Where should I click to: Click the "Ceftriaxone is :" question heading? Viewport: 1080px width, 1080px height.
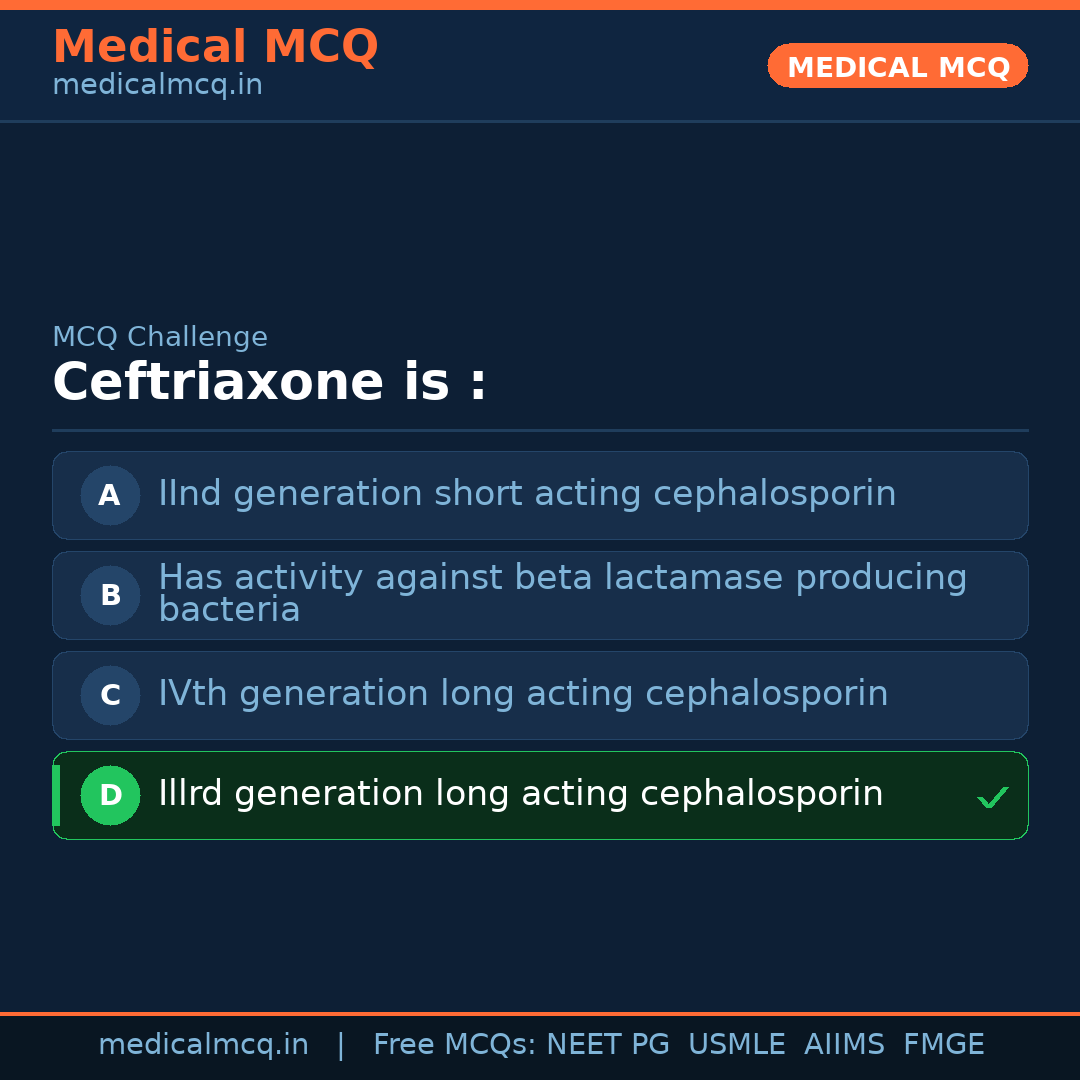pyautogui.click(x=270, y=383)
